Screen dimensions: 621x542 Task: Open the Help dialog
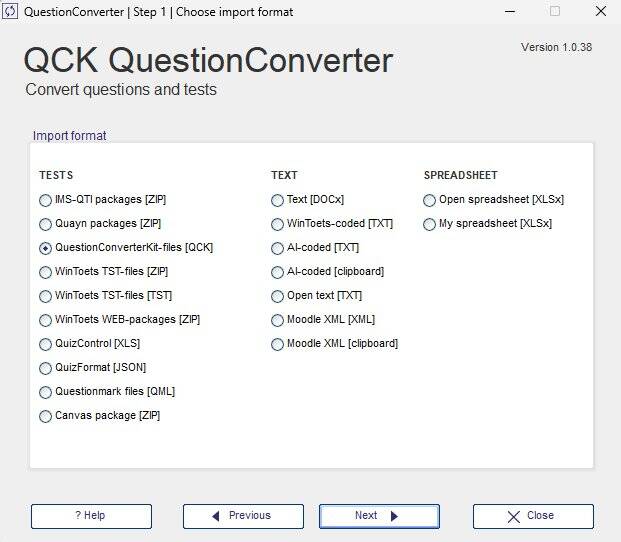[91, 516]
